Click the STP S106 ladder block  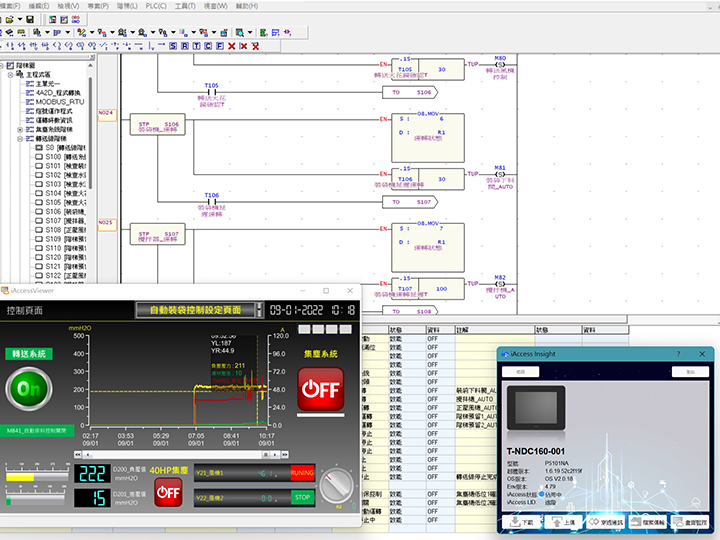[158, 124]
